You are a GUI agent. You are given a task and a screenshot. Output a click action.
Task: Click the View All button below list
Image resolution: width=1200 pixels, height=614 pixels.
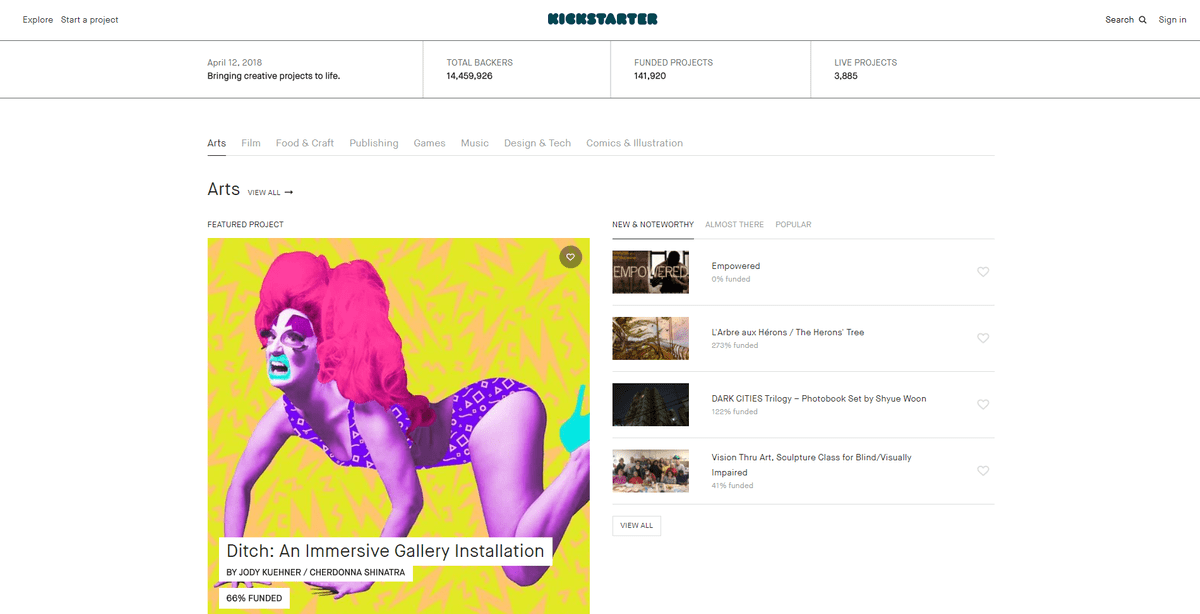[x=636, y=525]
